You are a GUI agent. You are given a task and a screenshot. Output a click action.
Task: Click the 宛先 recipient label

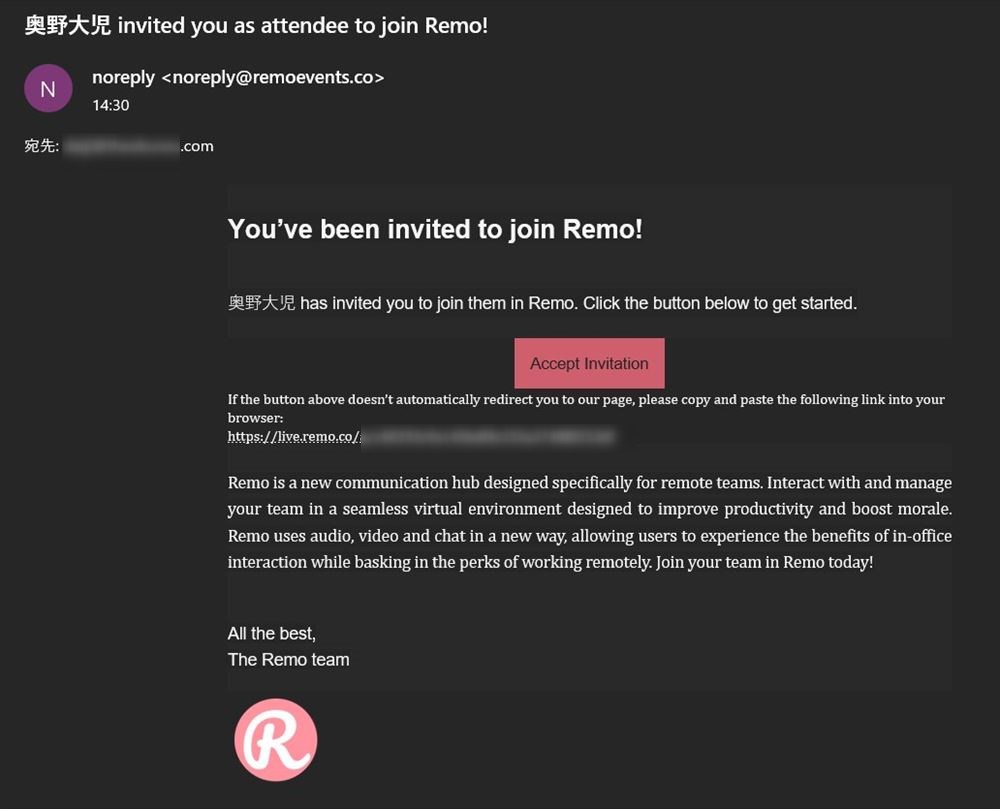coord(41,146)
